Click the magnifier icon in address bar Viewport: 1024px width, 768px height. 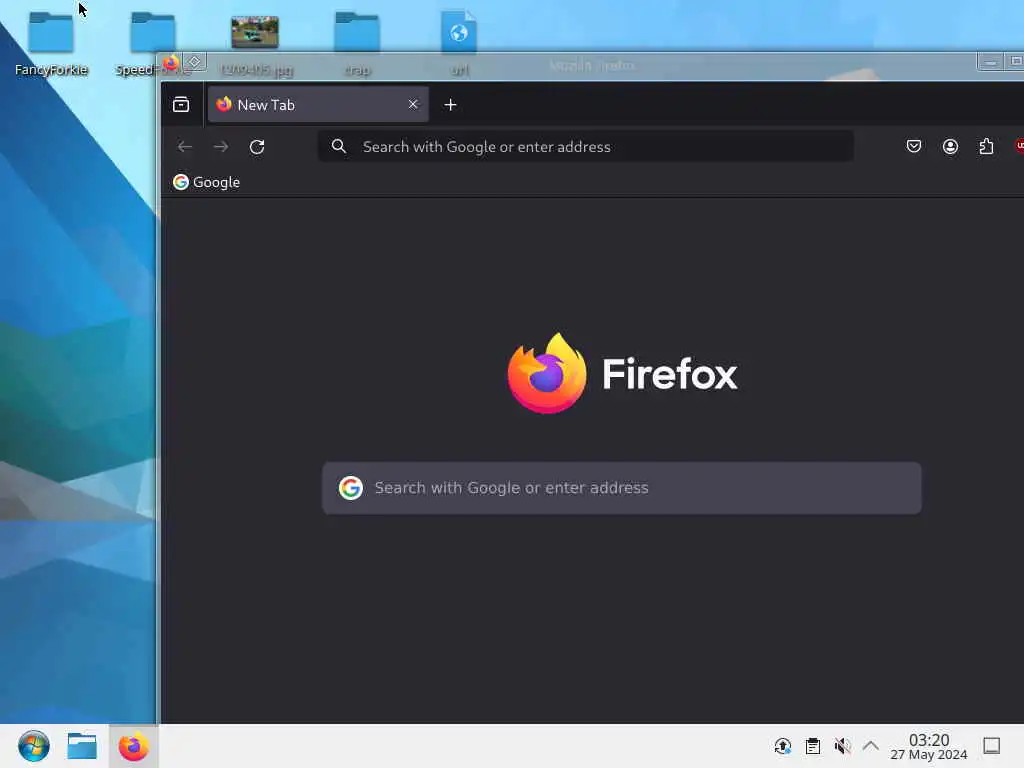point(338,146)
